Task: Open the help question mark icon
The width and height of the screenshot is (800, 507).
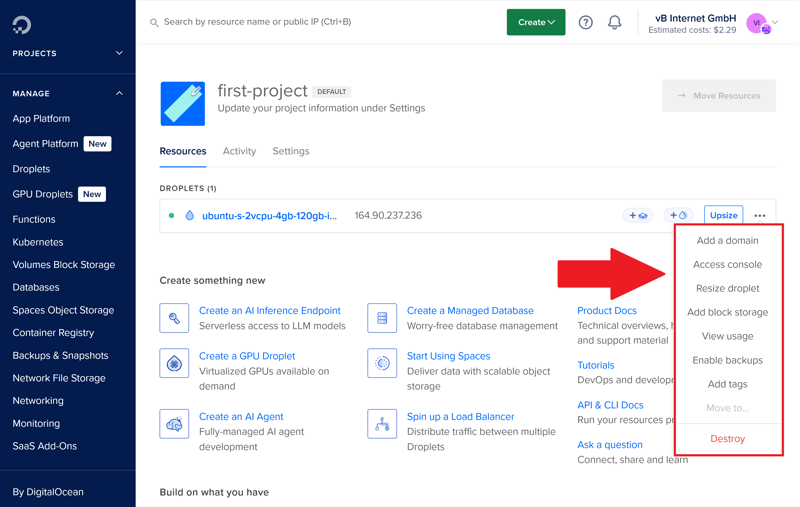Action: click(x=586, y=22)
